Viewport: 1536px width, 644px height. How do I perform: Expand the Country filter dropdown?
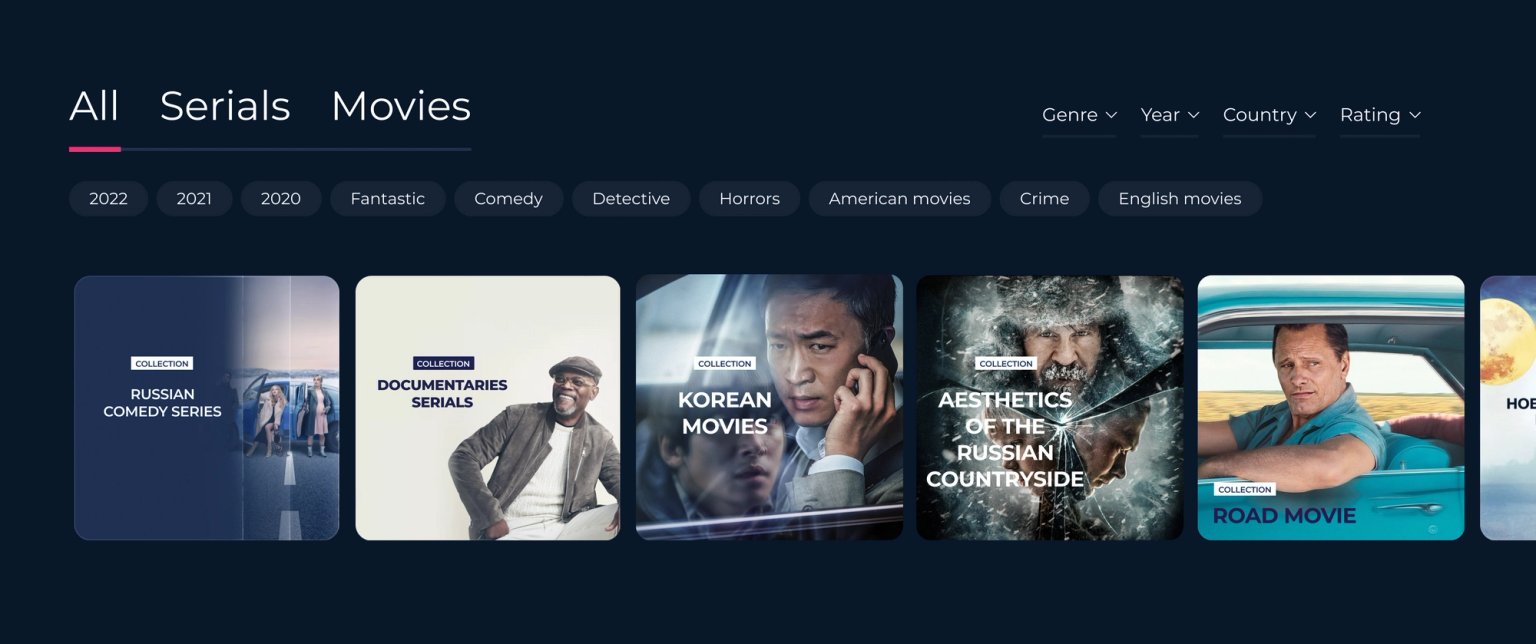(1269, 115)
